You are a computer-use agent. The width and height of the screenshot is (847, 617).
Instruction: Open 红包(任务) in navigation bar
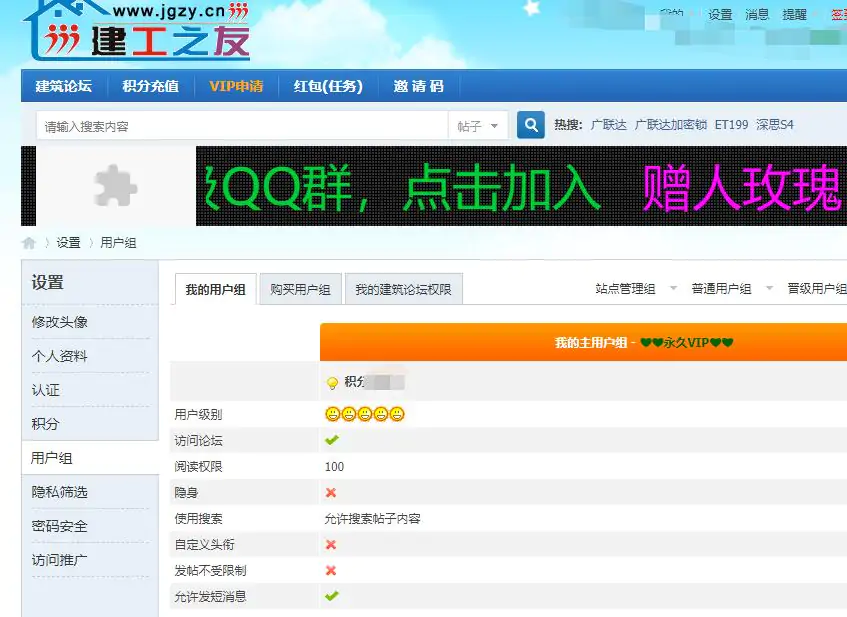(328, 86)
